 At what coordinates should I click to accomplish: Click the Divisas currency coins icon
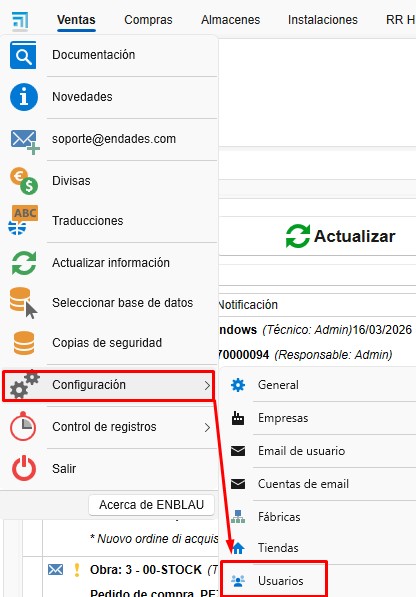coord(24,181)
